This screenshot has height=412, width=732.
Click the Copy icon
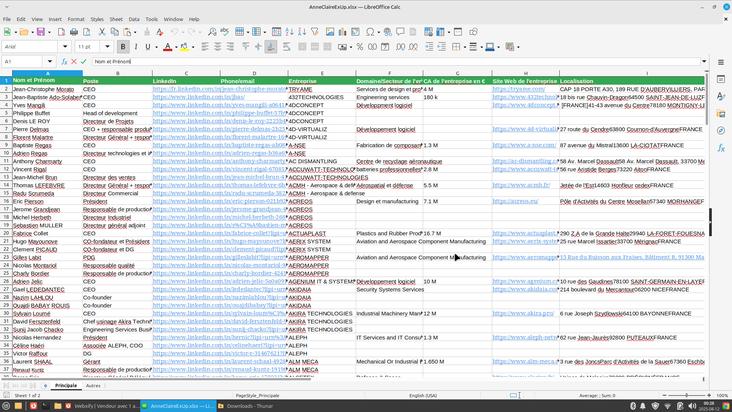pos(114,32)
